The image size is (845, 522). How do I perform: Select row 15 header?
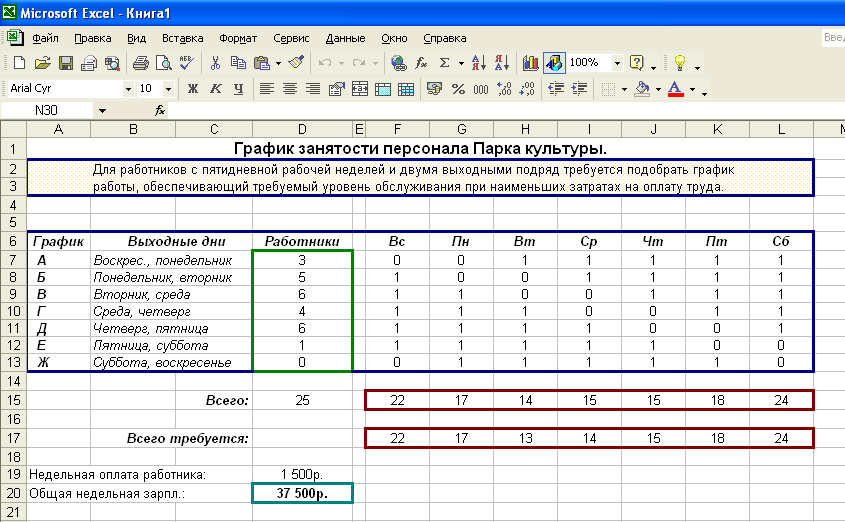pos(12,401)
